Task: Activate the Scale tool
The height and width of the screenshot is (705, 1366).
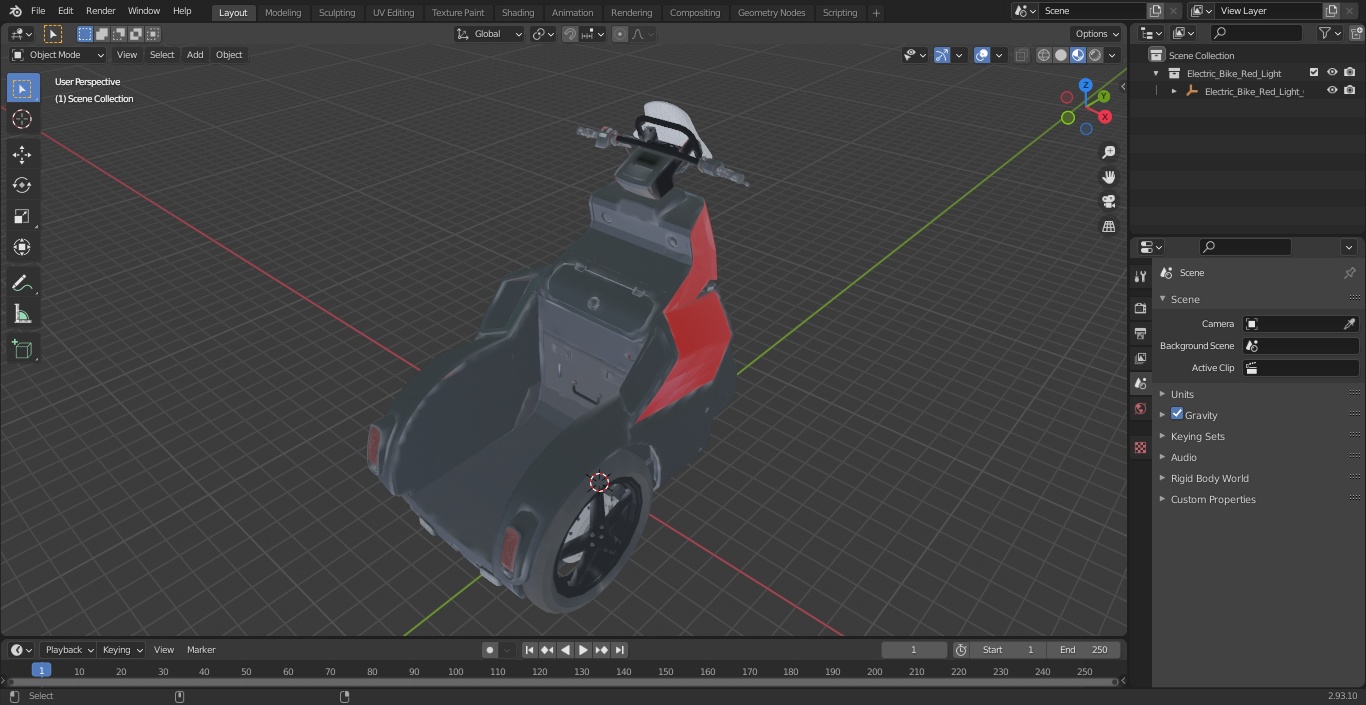Action: point(22,216)
